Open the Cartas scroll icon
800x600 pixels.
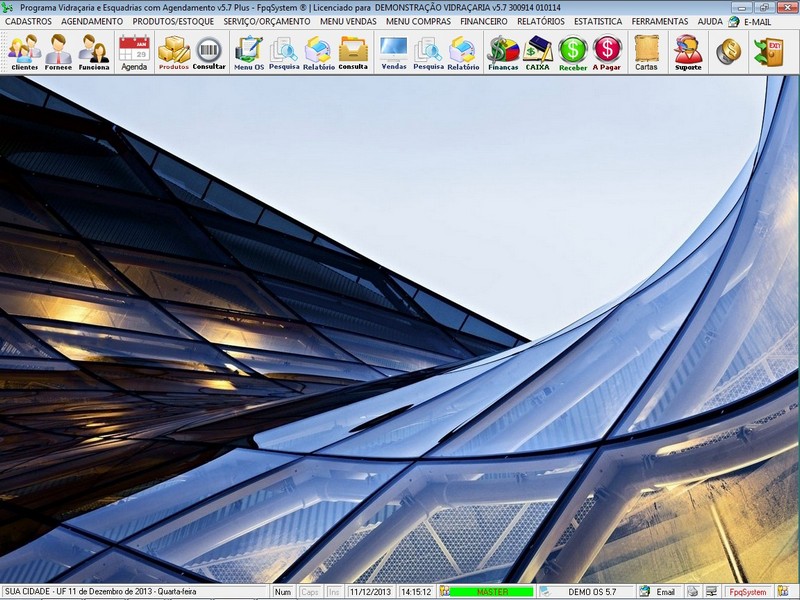[646, 51]
